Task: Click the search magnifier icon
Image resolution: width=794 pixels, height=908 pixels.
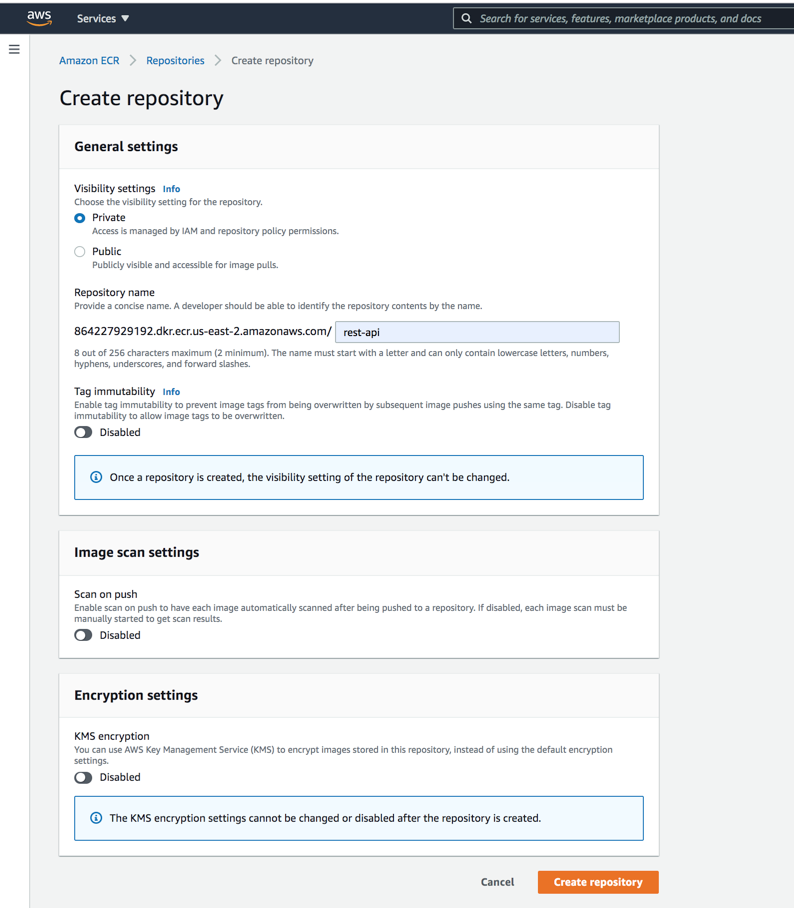Action: 466,18
